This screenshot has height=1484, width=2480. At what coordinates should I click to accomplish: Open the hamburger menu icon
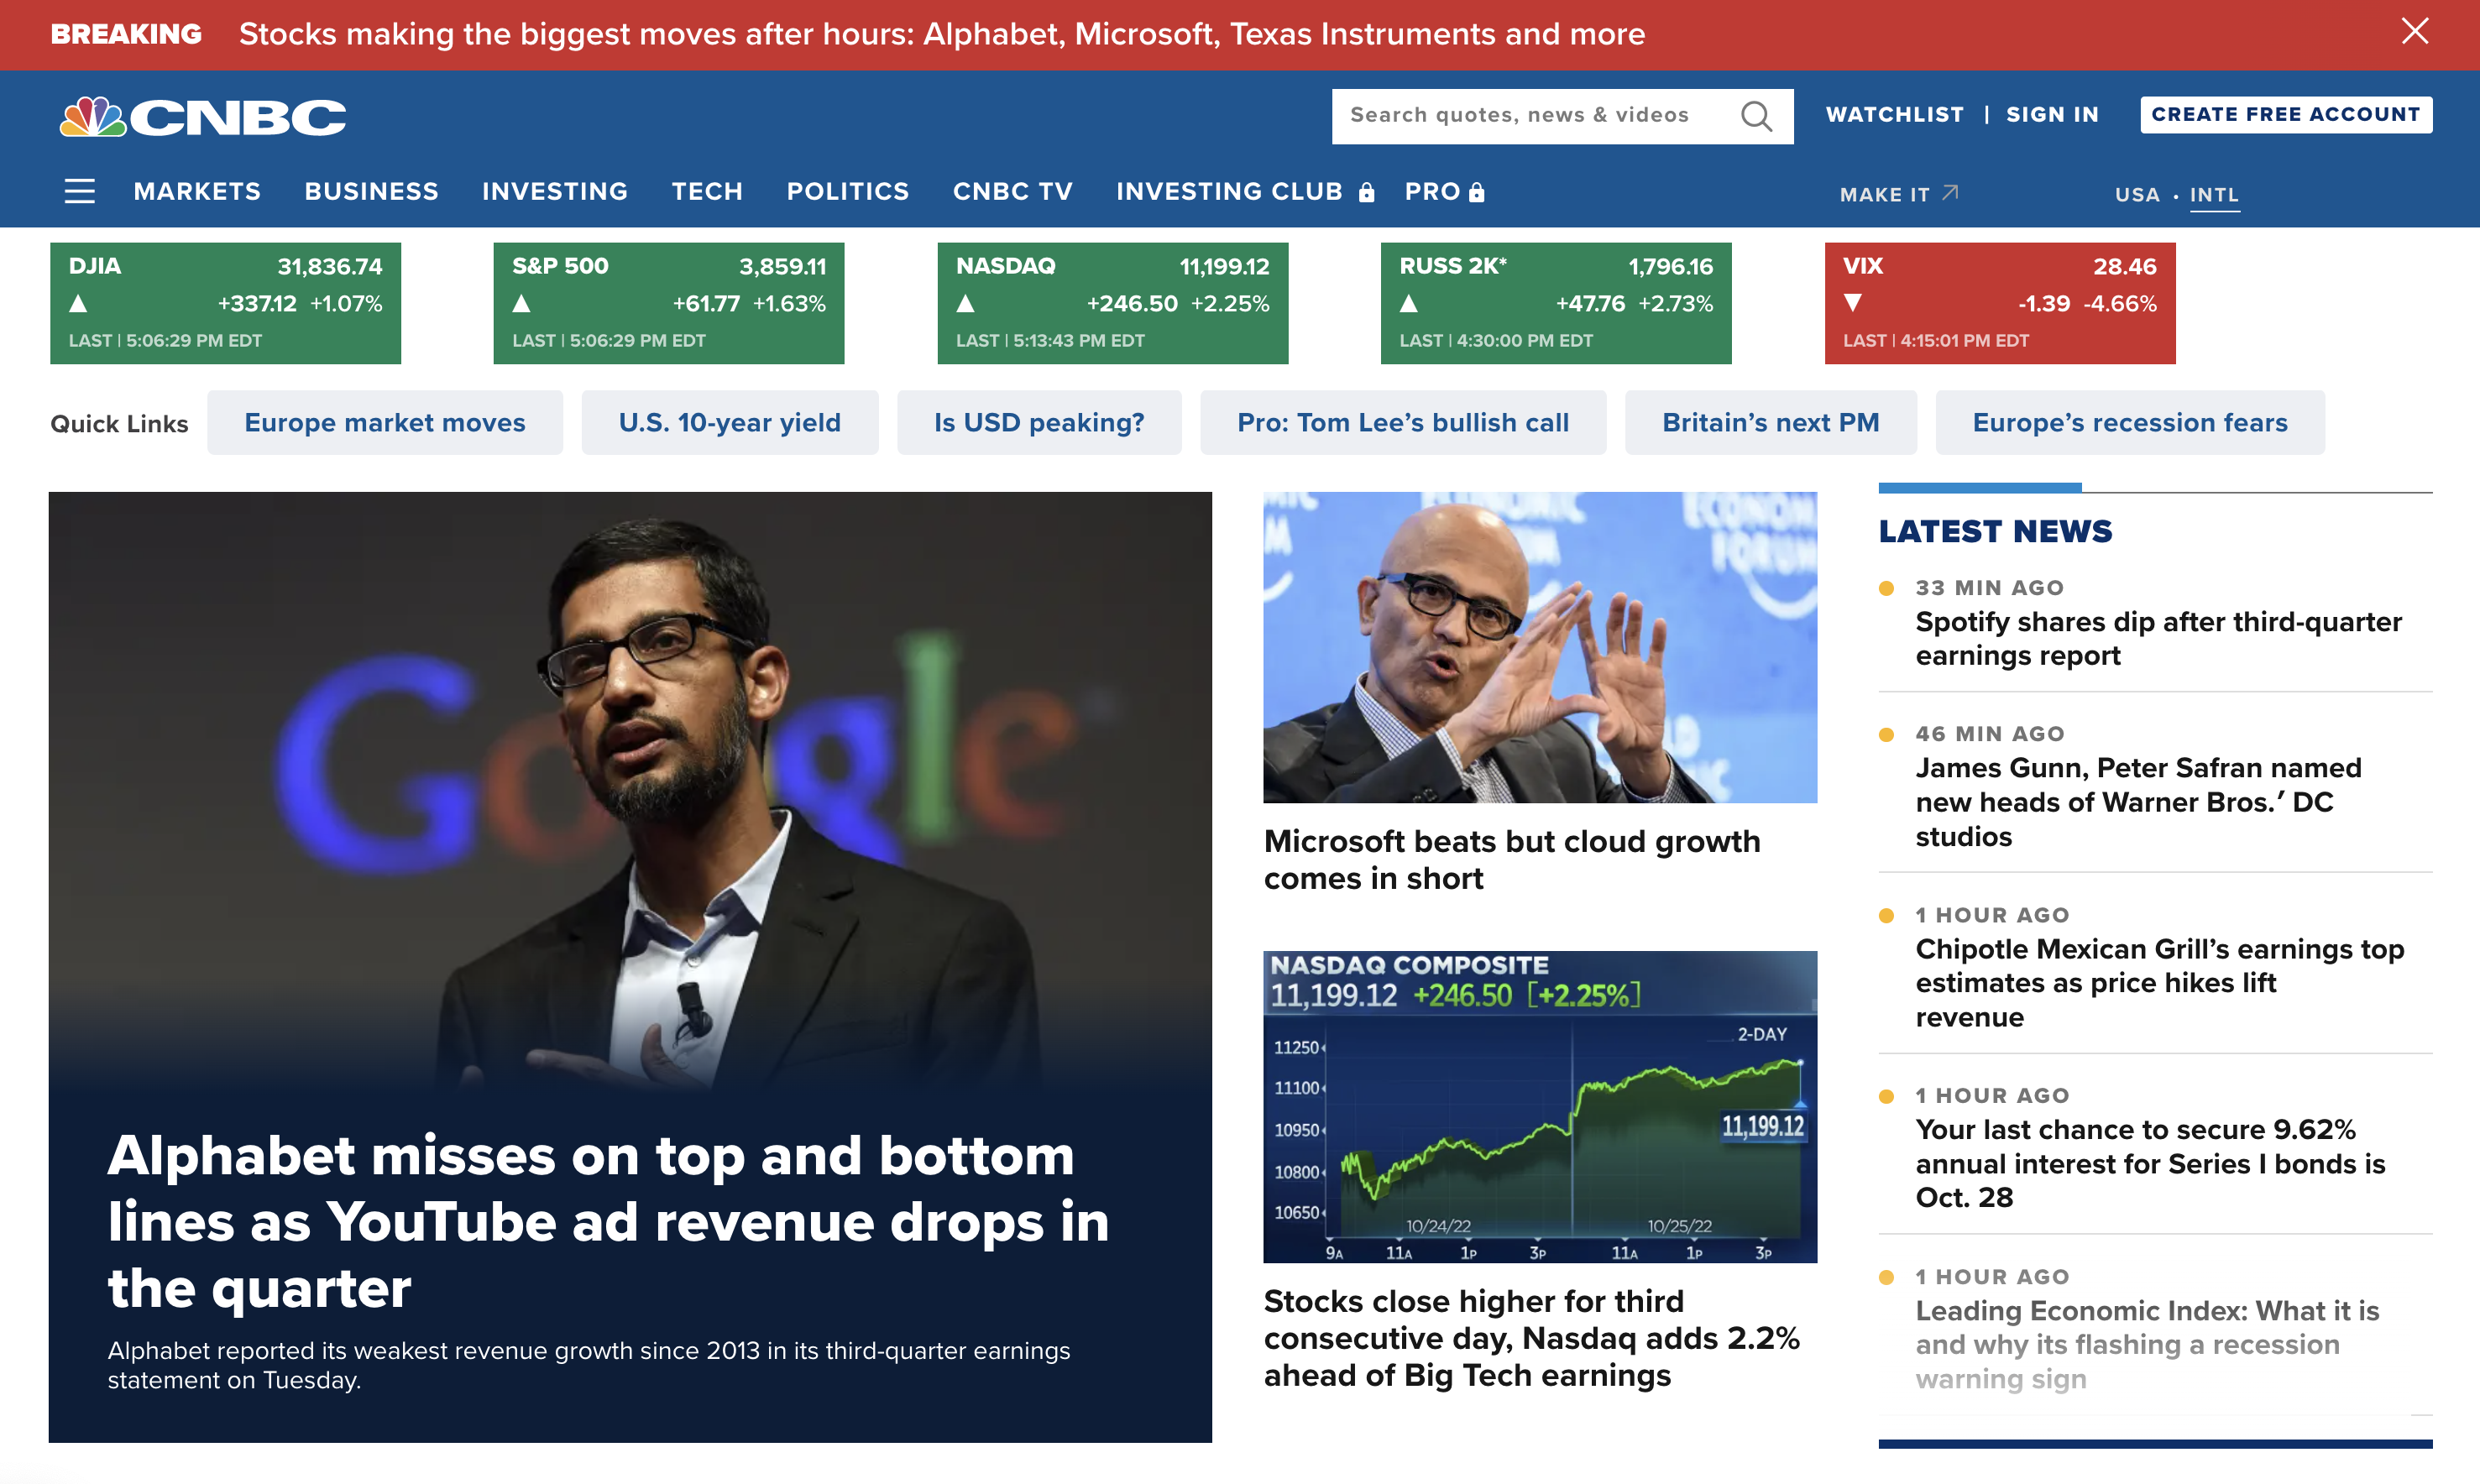[x=80, y=191]
